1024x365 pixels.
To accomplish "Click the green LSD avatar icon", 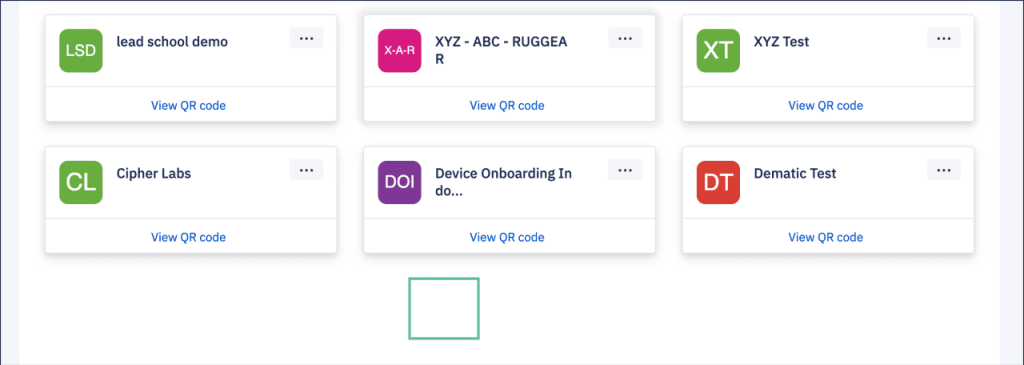I will pyautogui.click(x=81, y=50).
